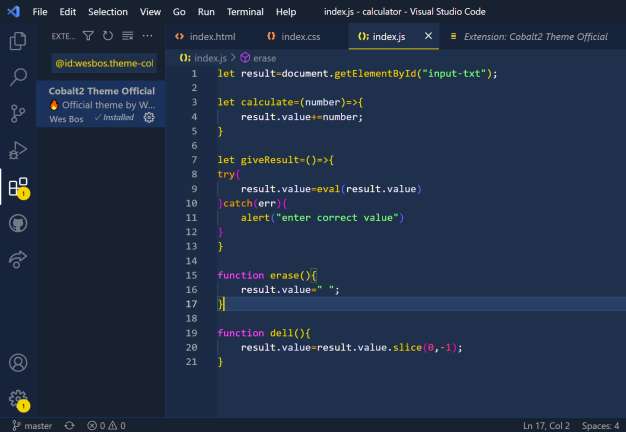Open manage gear for Cobalt2 Theme extension

[149, 117]
